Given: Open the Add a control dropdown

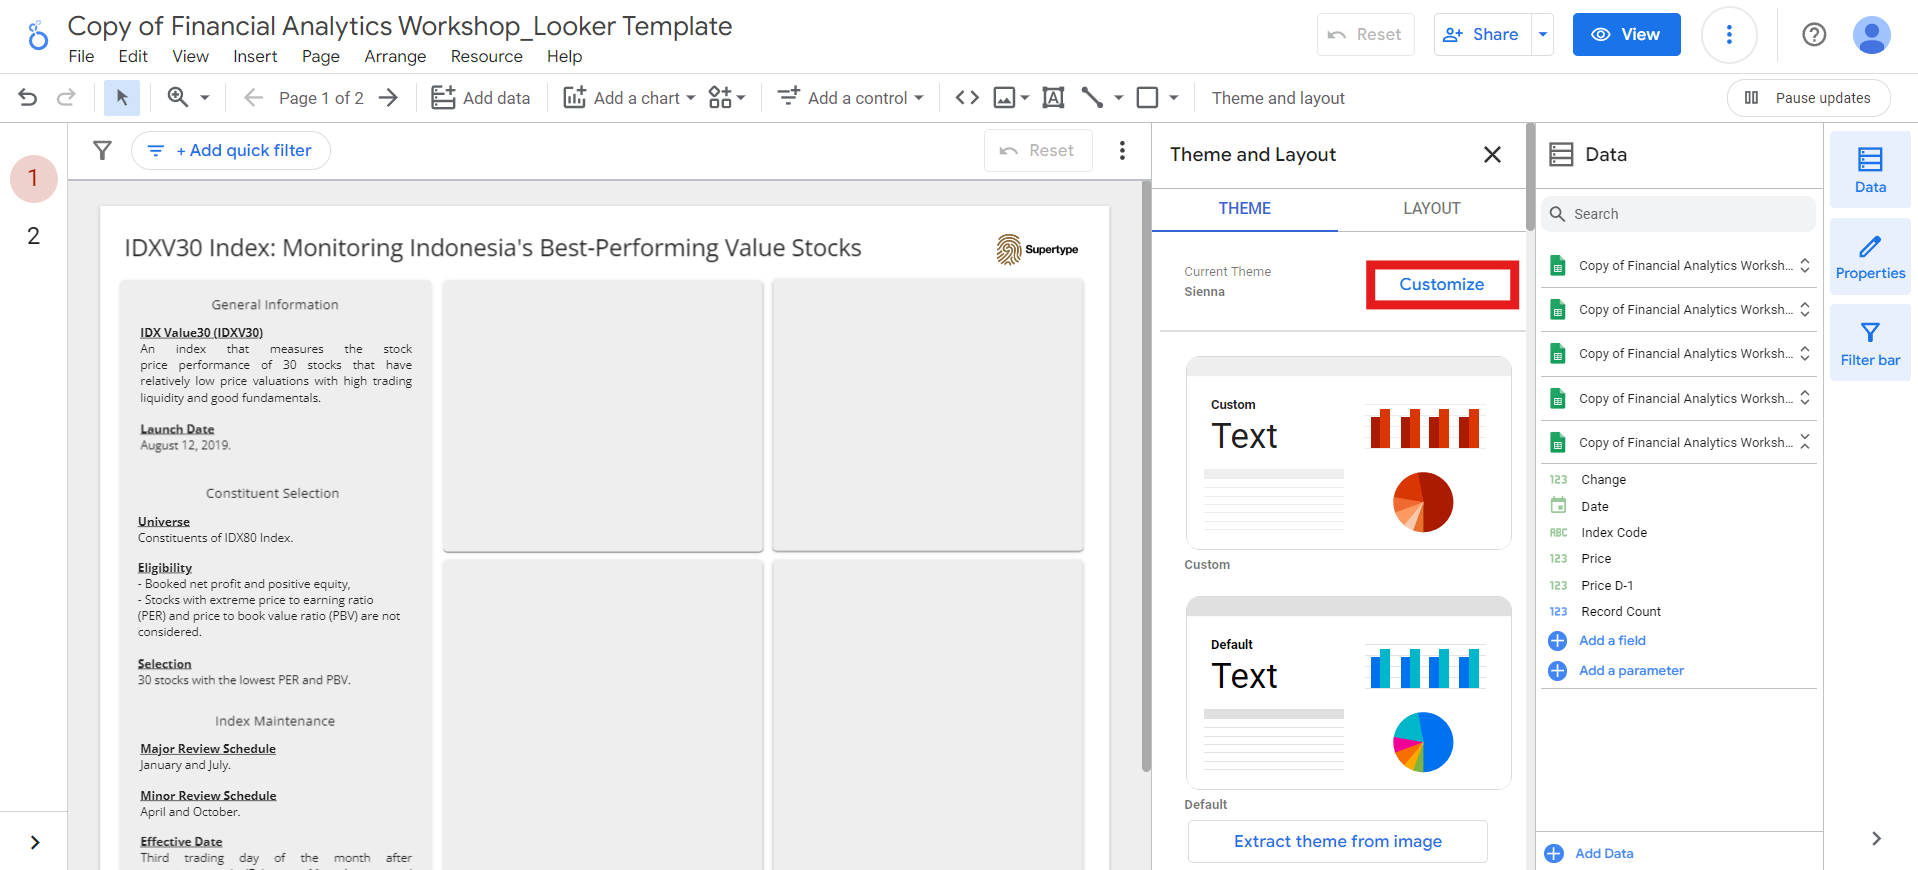Looking at the screenshot, I should pyautogui.click(x=851, y=98).
